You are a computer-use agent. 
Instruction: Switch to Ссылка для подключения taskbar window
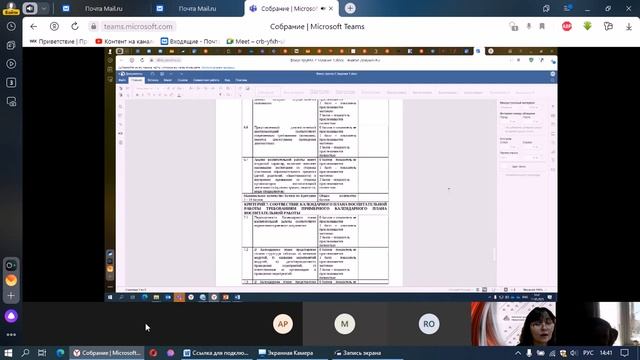216,353
